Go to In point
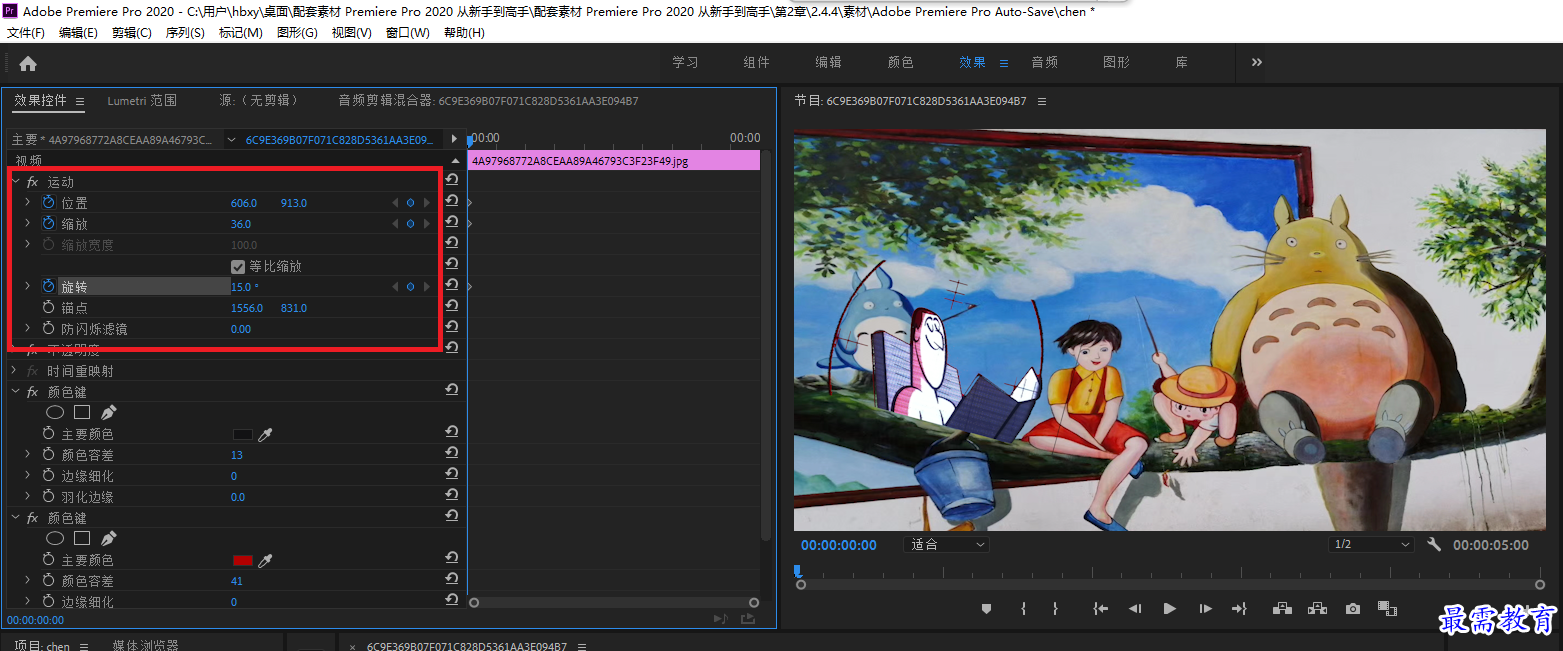 [x=1100, y=608]
